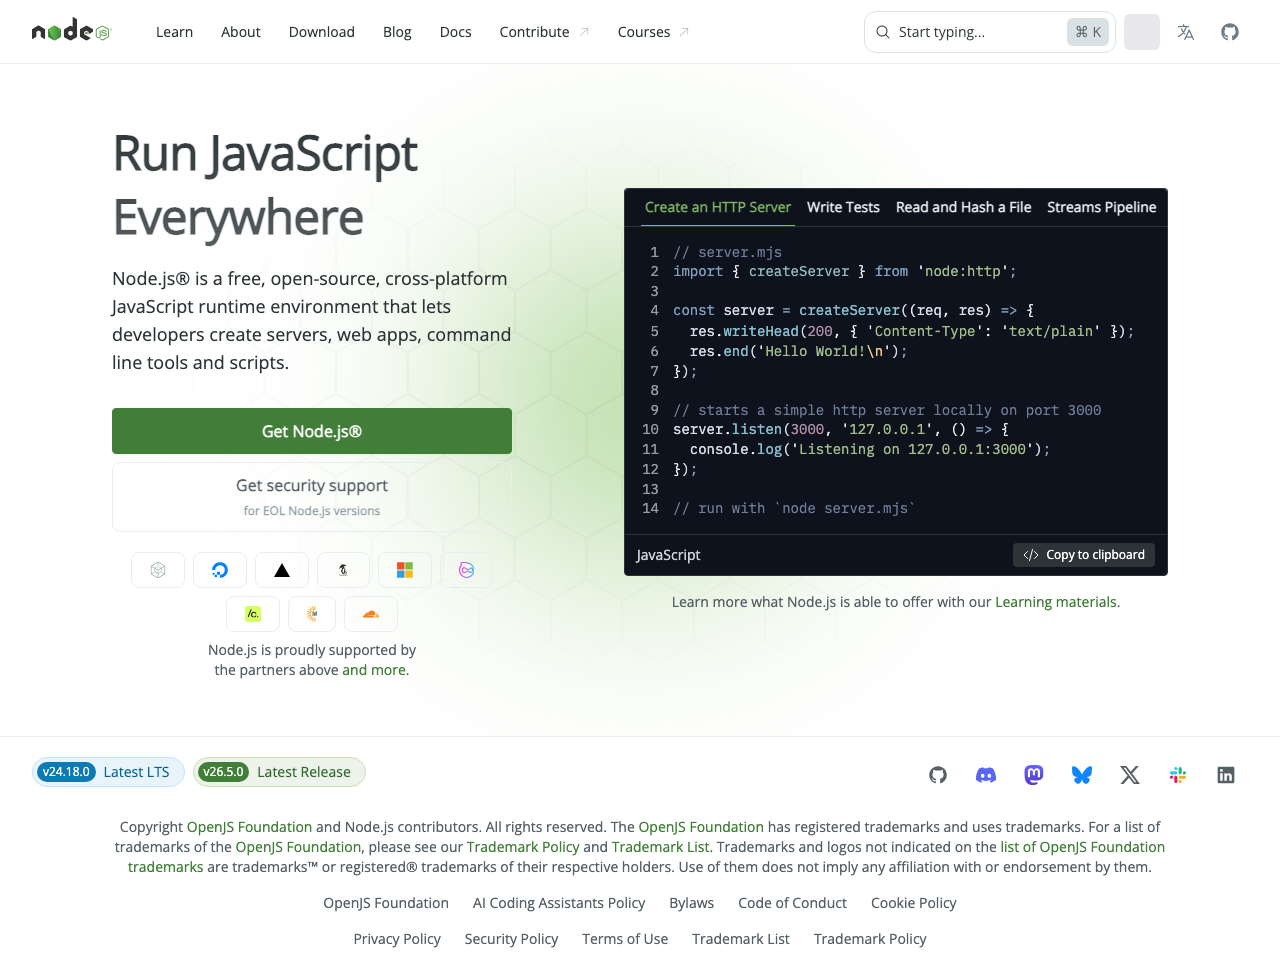
Task: Switch to Read and Hash a File tab
Action: coord(964,207)
